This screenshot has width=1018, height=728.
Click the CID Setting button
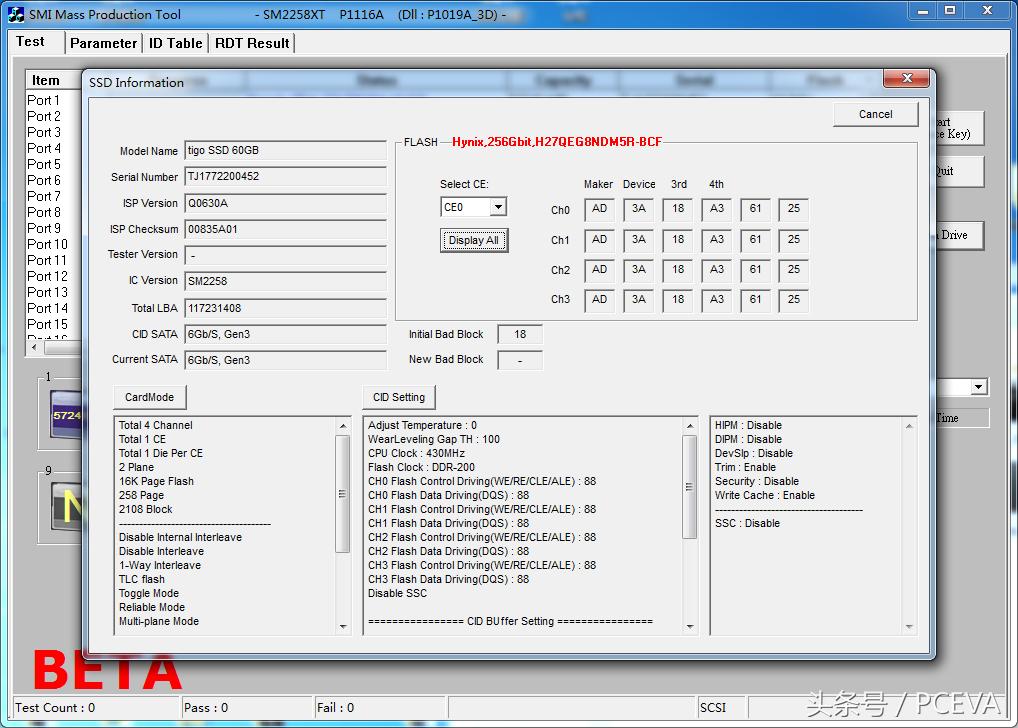point(399,397)
